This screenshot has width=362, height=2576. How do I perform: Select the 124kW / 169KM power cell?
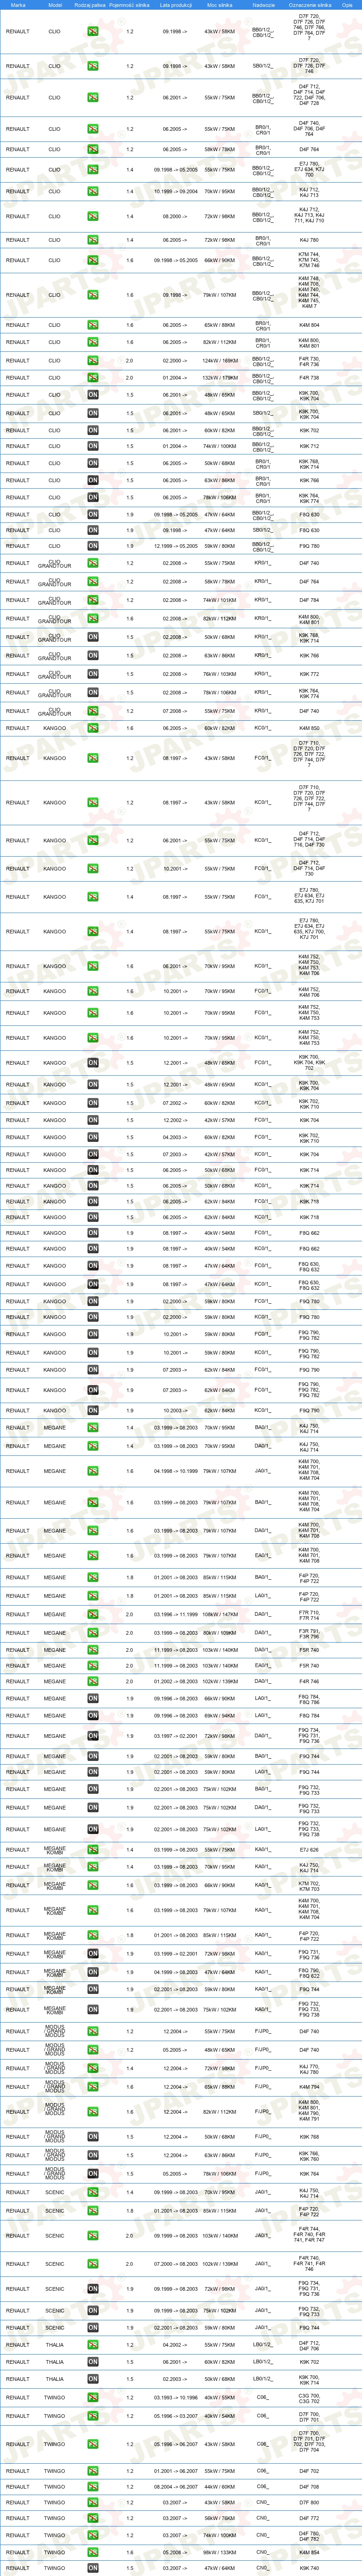(x=220, y=361)
